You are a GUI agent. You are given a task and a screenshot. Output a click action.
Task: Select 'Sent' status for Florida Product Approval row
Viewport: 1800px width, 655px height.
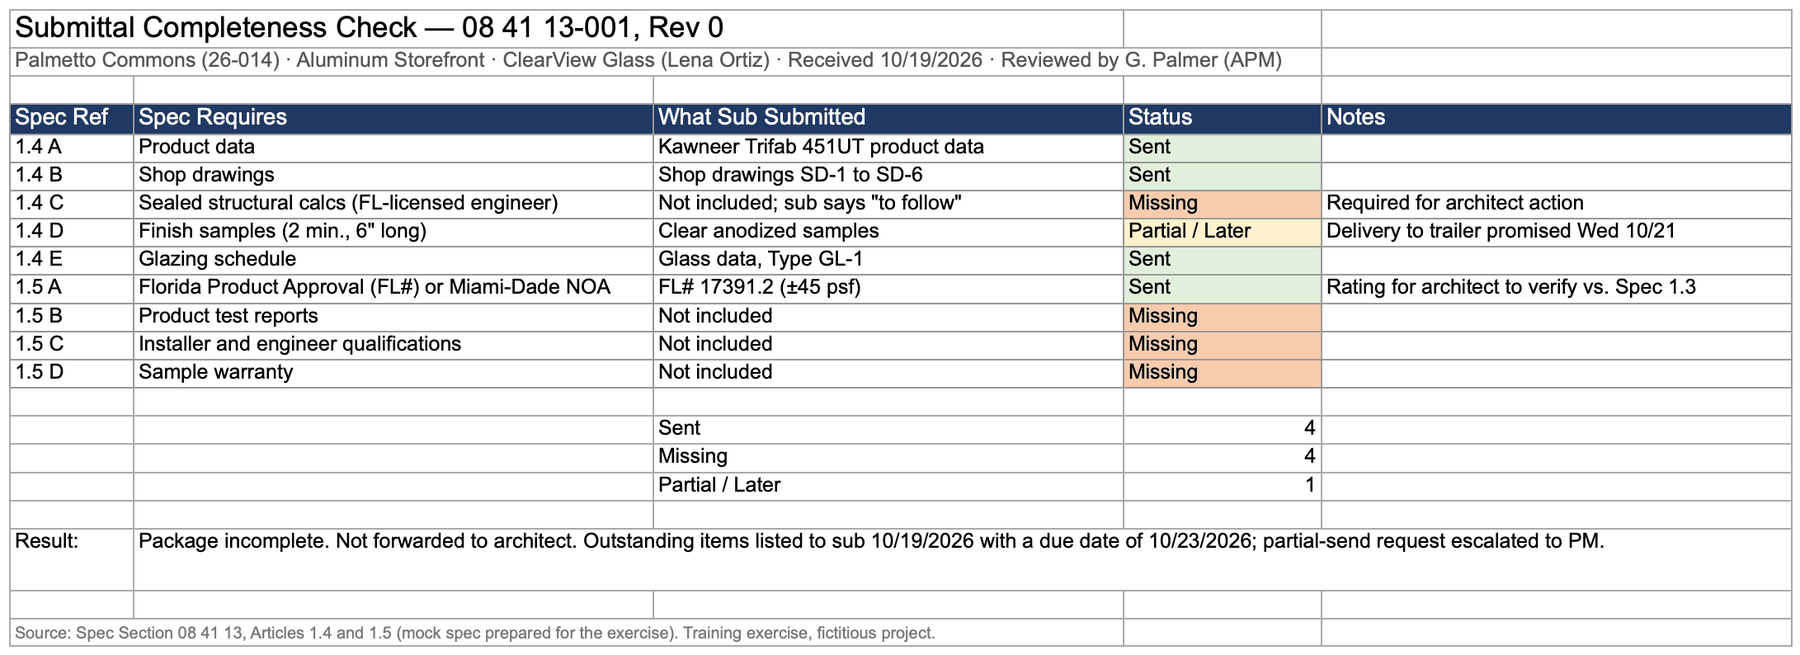coord(1222,287)
